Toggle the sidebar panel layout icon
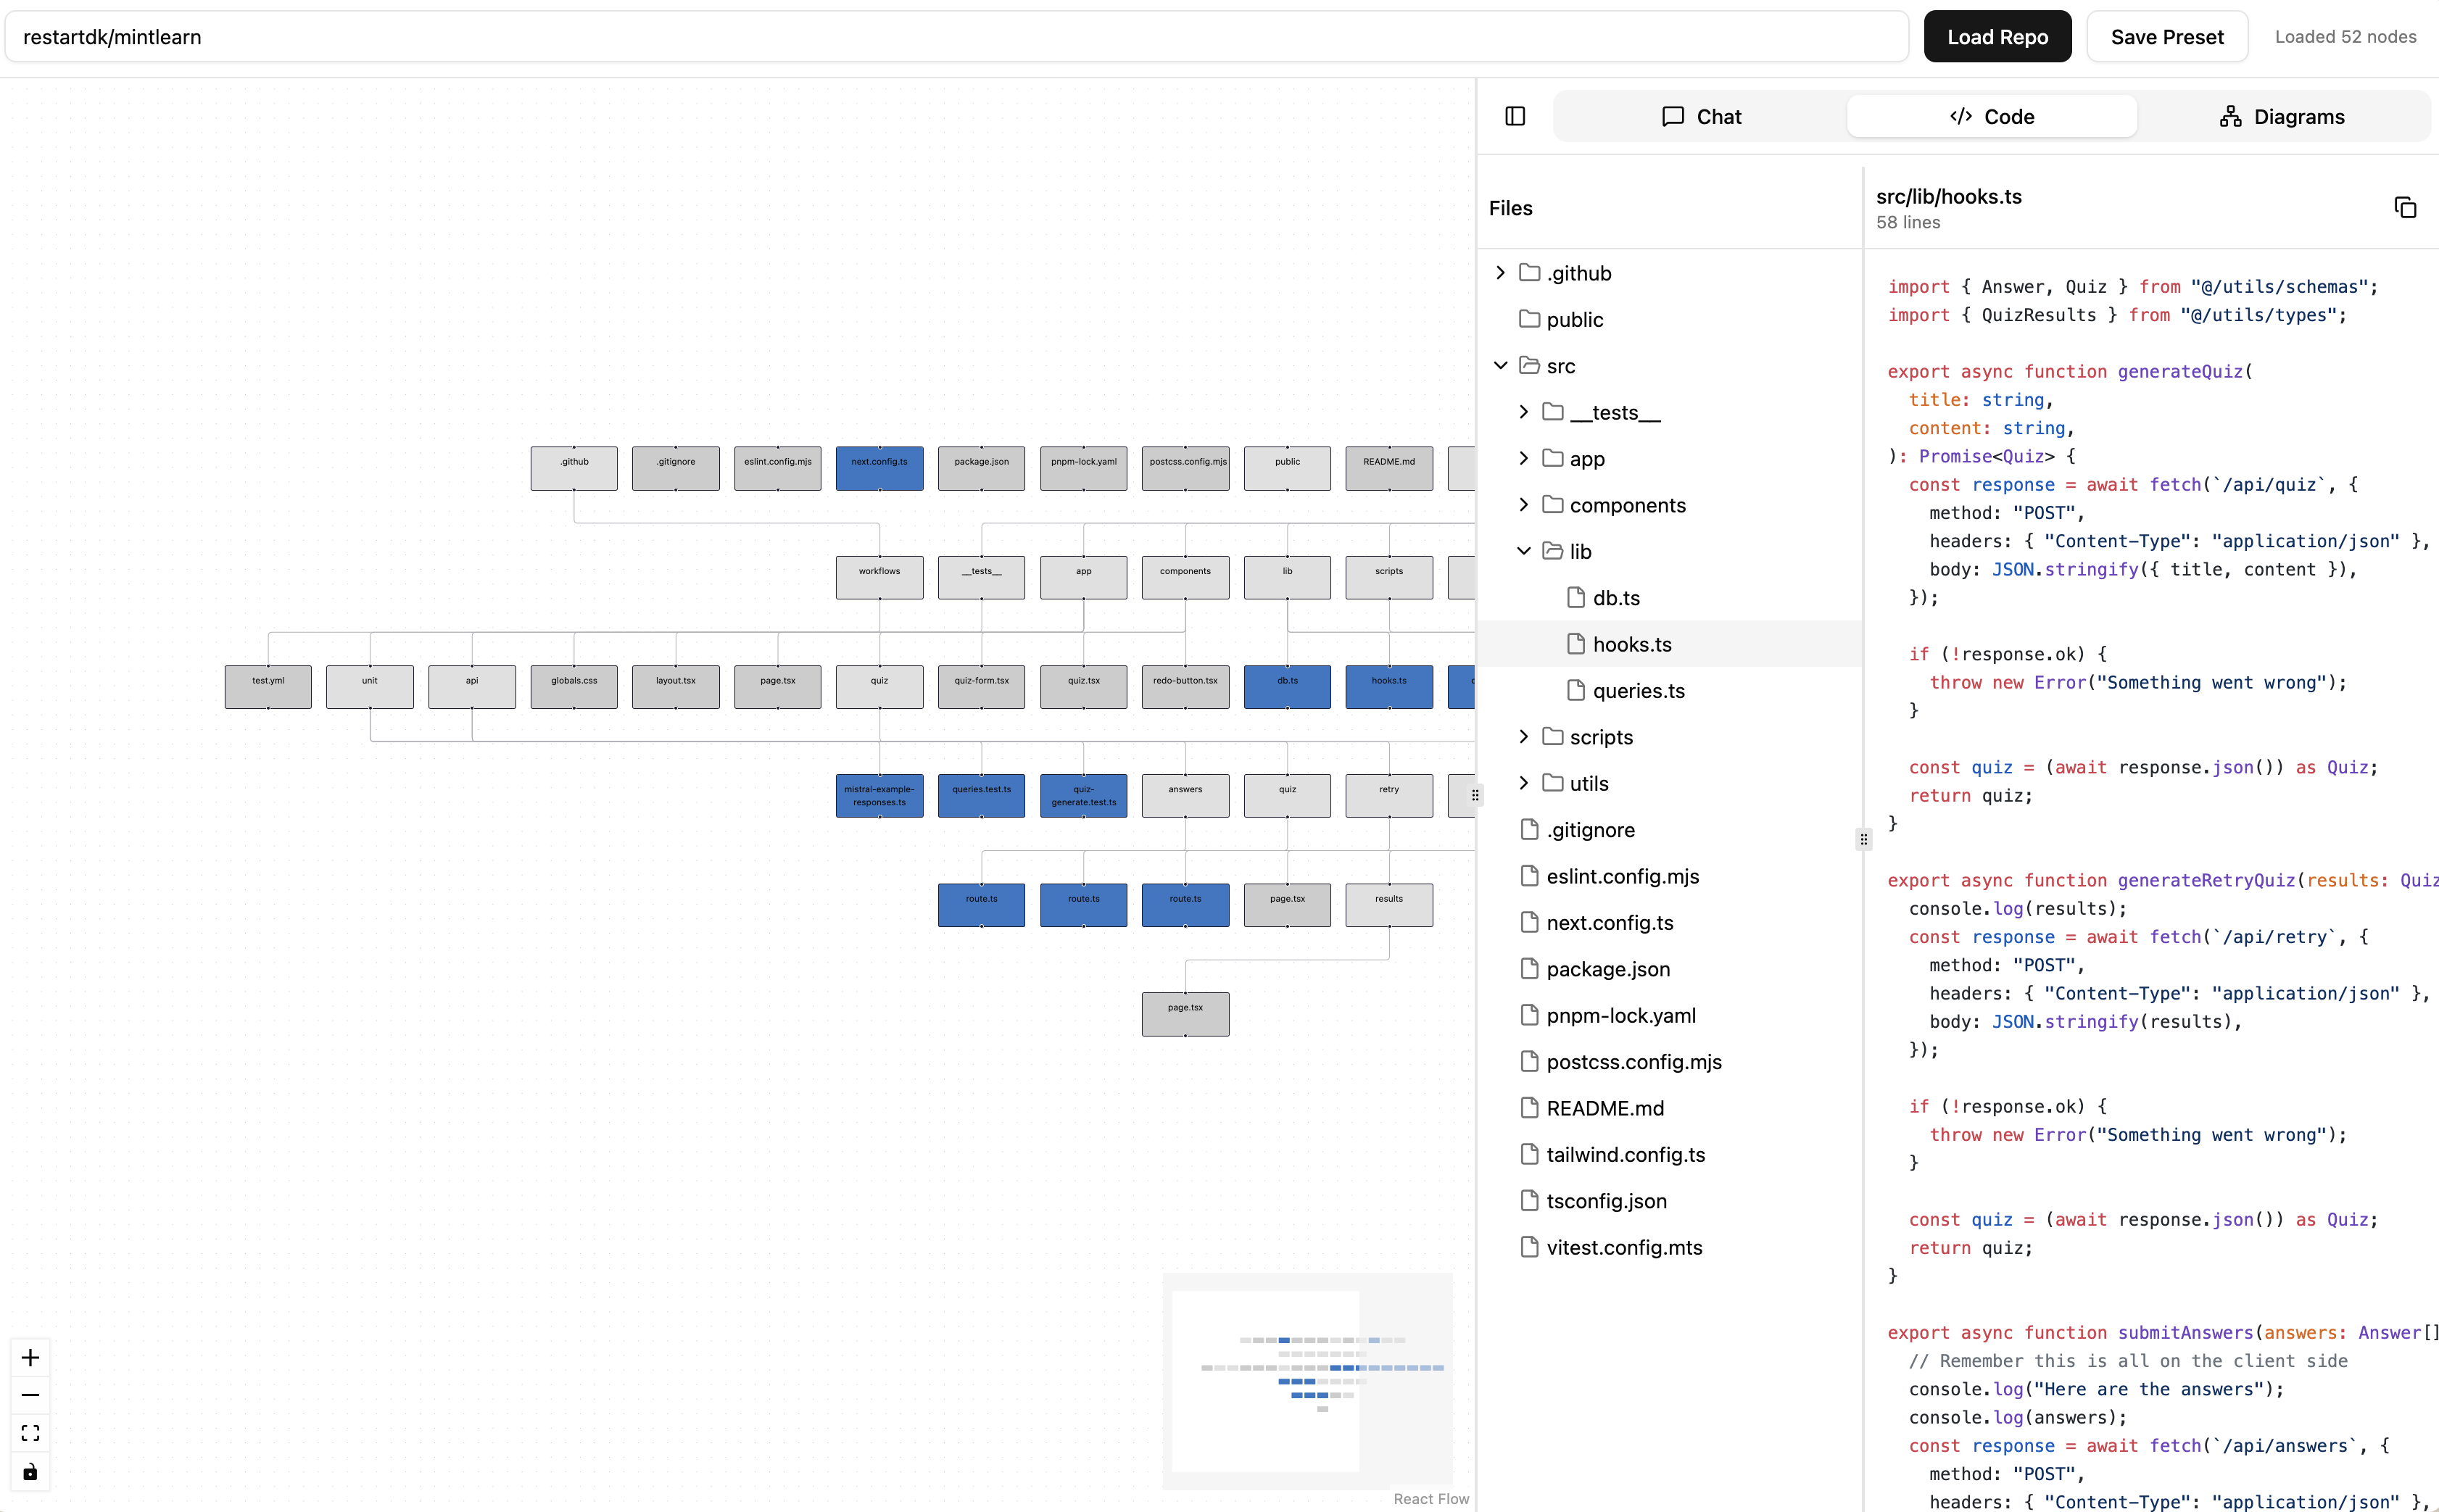The width and height of the screenshot is (2439, 1512). (x=1515, y=117)
